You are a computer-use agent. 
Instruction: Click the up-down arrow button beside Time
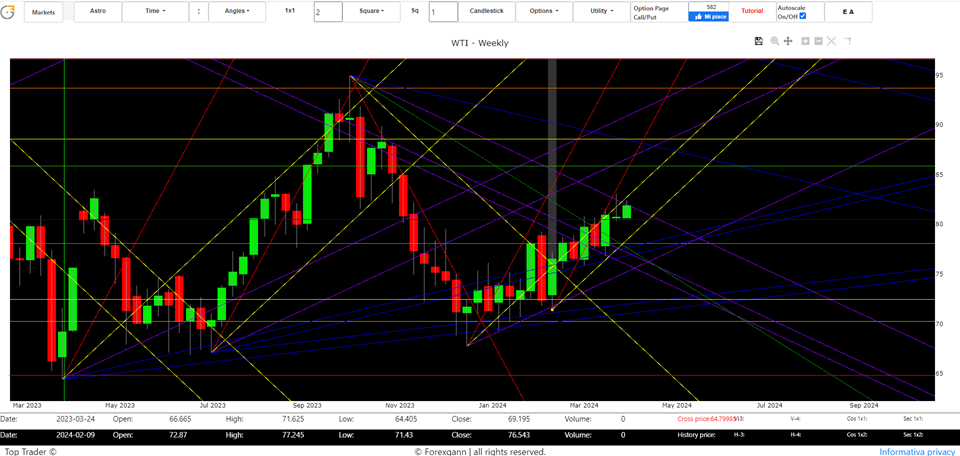tap(197, 12)
